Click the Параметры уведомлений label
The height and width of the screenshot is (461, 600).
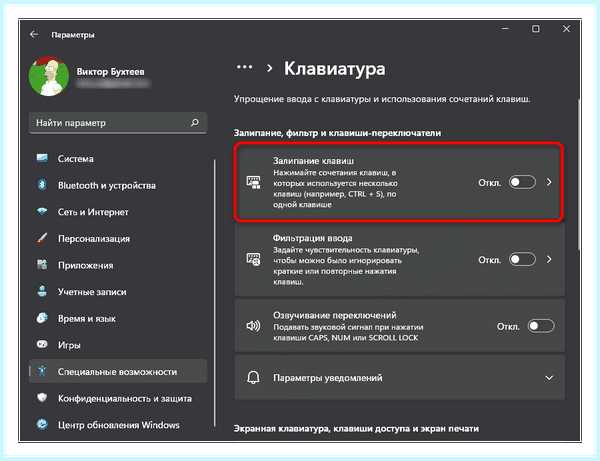tap(328, 378)
